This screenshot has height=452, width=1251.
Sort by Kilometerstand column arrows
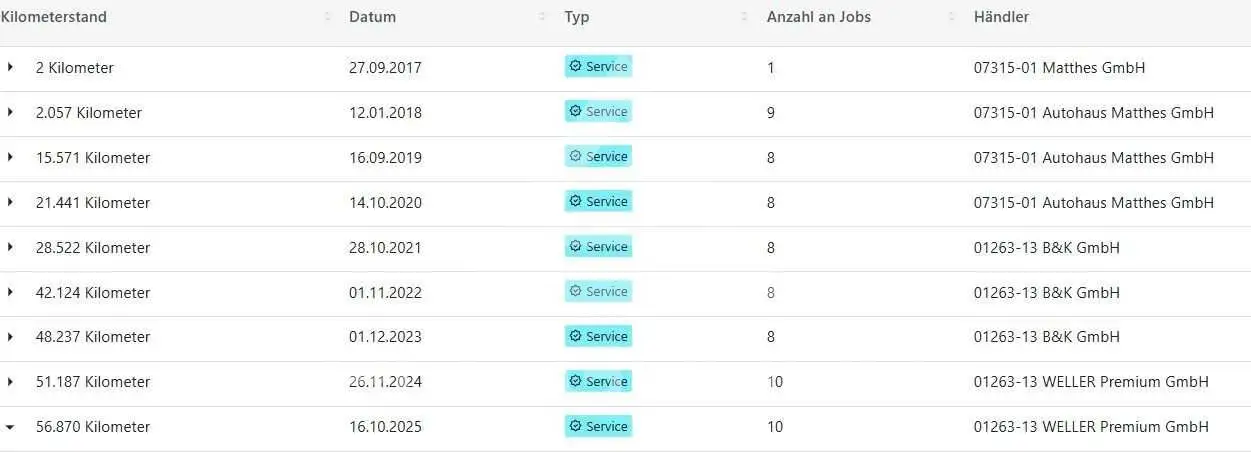(x=328, y=17)
